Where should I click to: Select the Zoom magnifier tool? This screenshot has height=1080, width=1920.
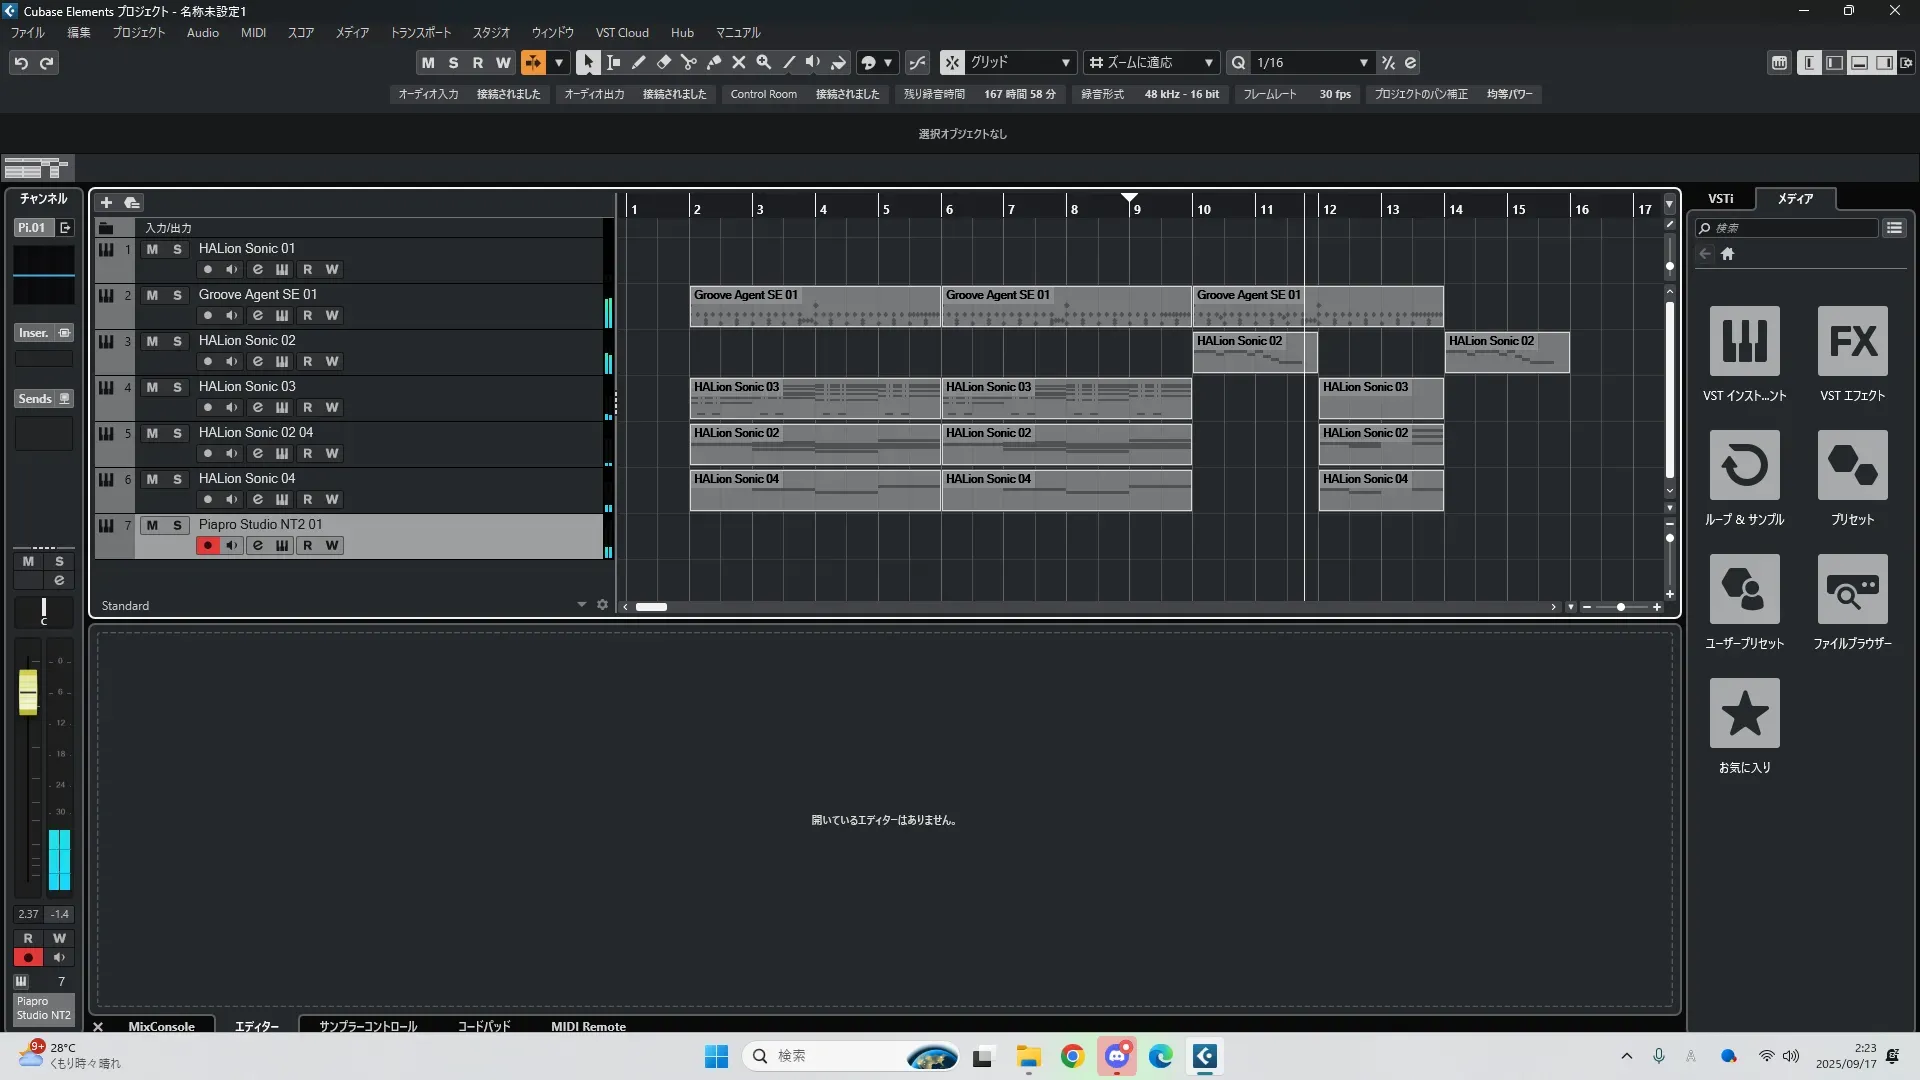764,62
